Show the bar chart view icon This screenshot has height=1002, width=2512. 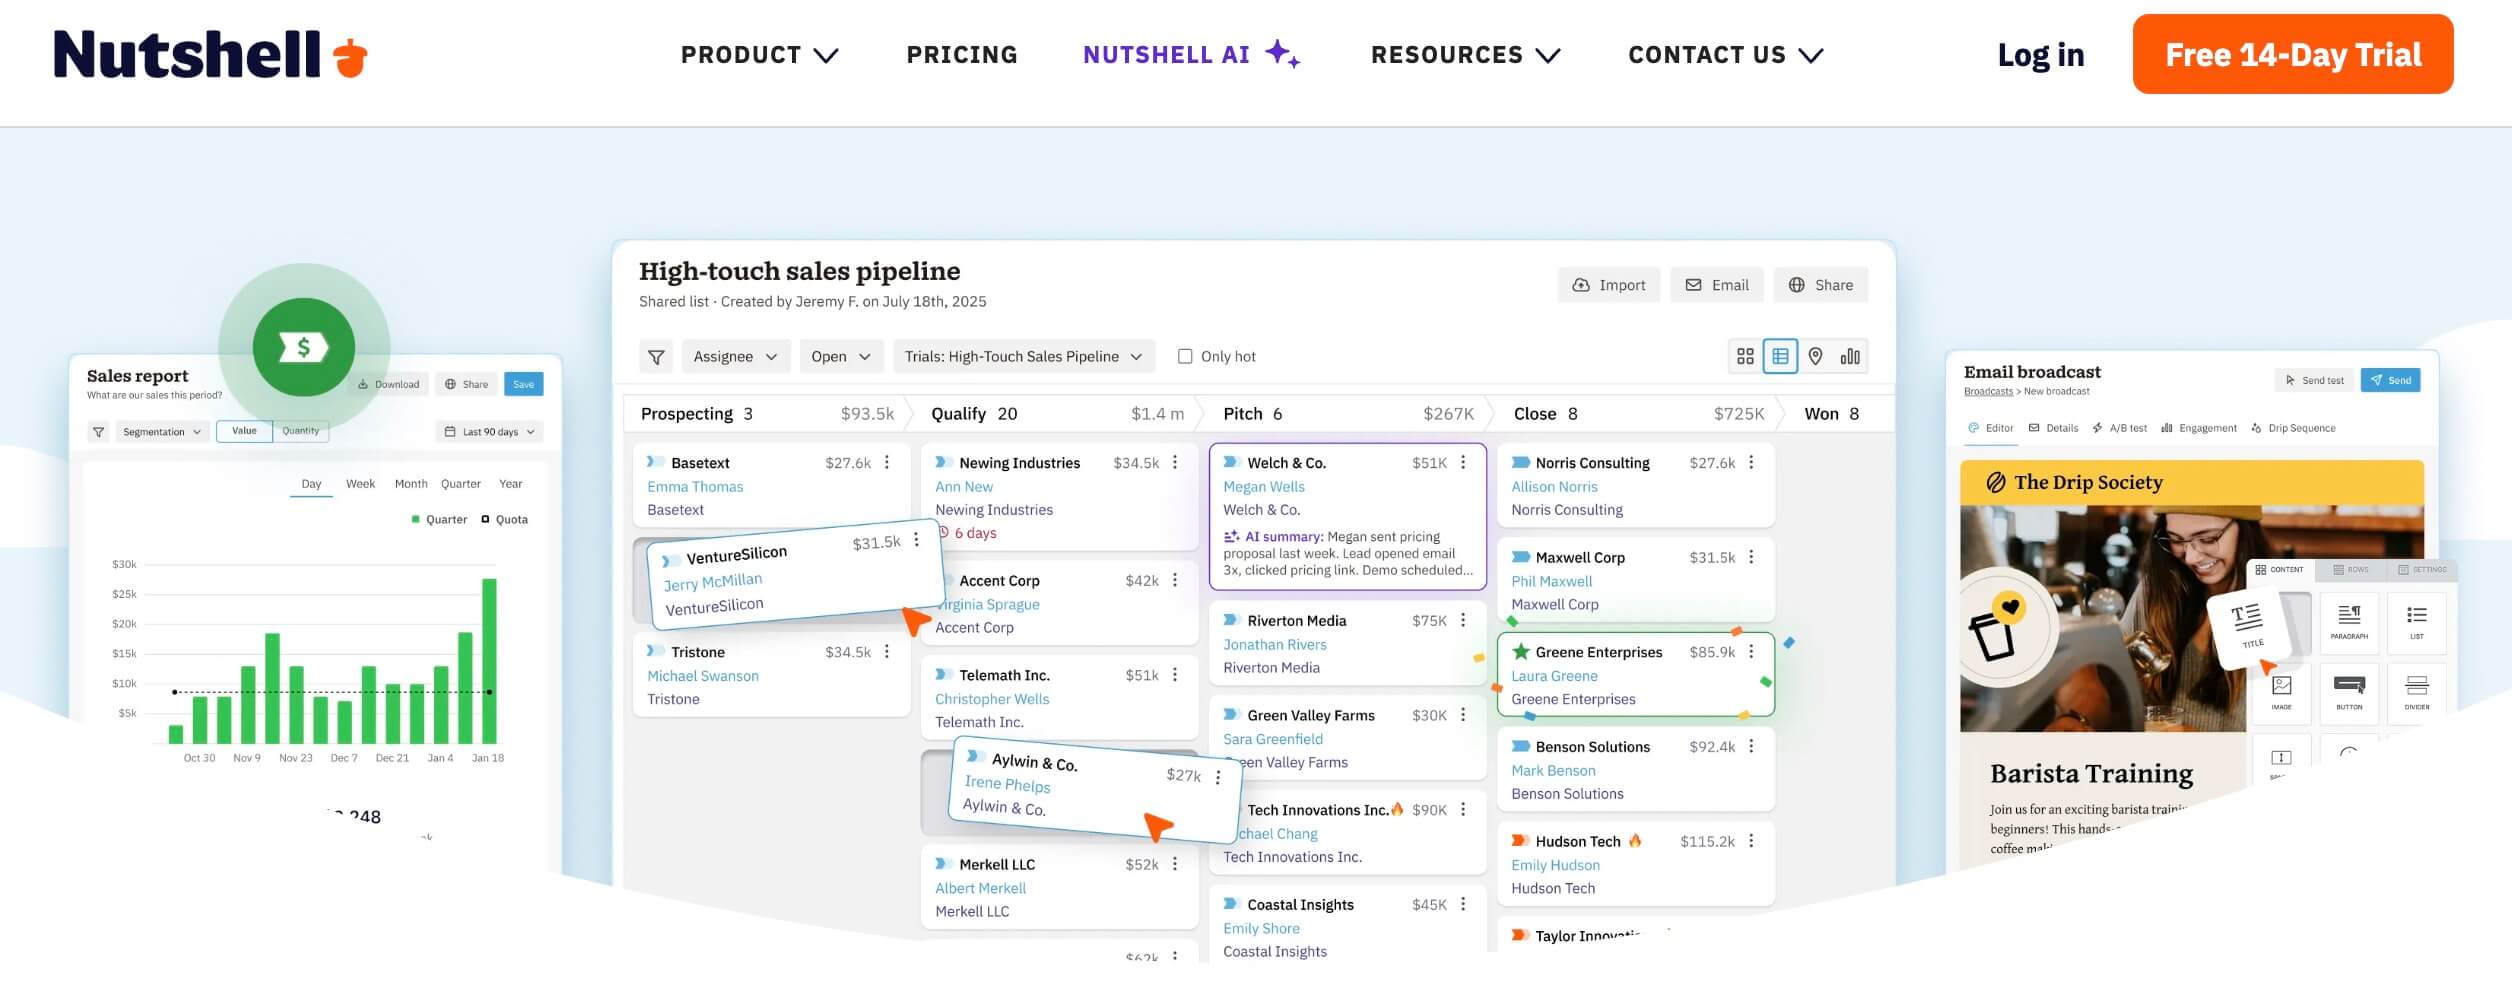pos(1850,357)
